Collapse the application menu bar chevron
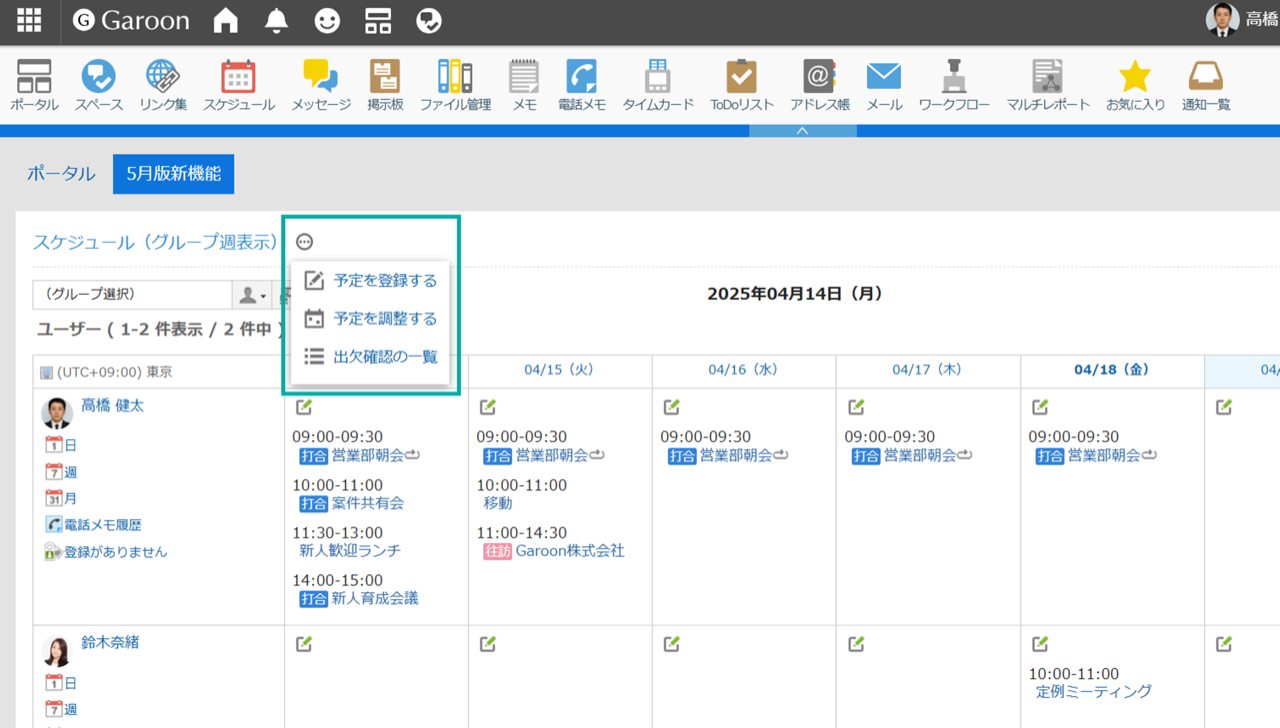This screenshot has height=728, width=1280. point(802,131)
